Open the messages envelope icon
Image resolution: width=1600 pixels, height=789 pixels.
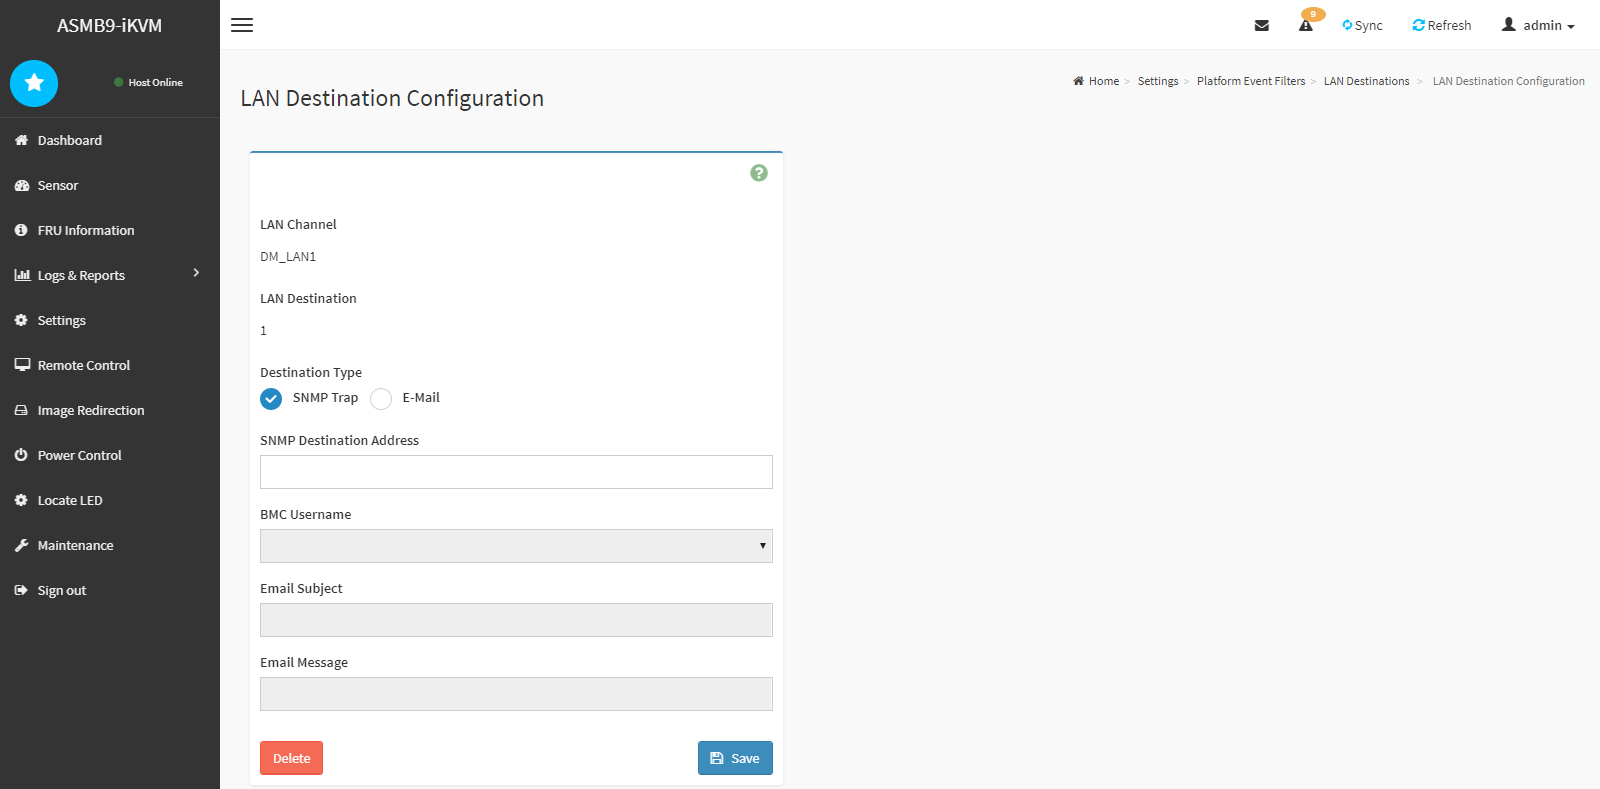[1262, 26]
